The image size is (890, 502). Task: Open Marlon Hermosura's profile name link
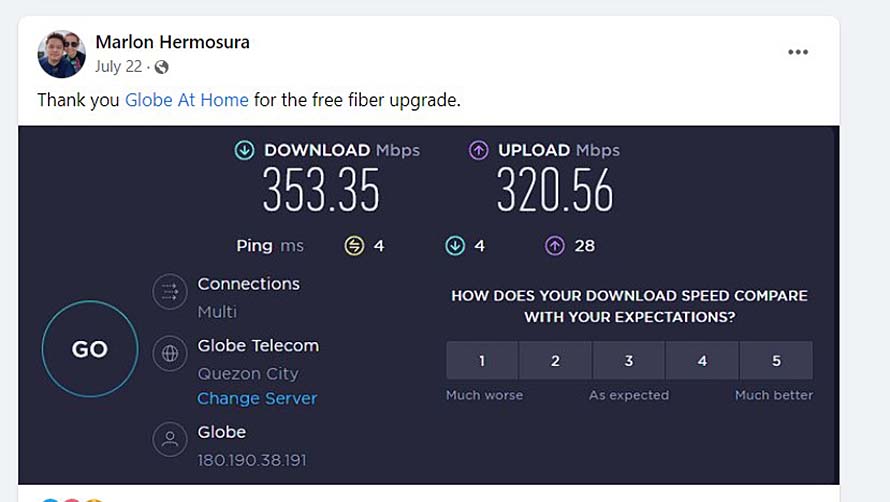click(172, 42)
